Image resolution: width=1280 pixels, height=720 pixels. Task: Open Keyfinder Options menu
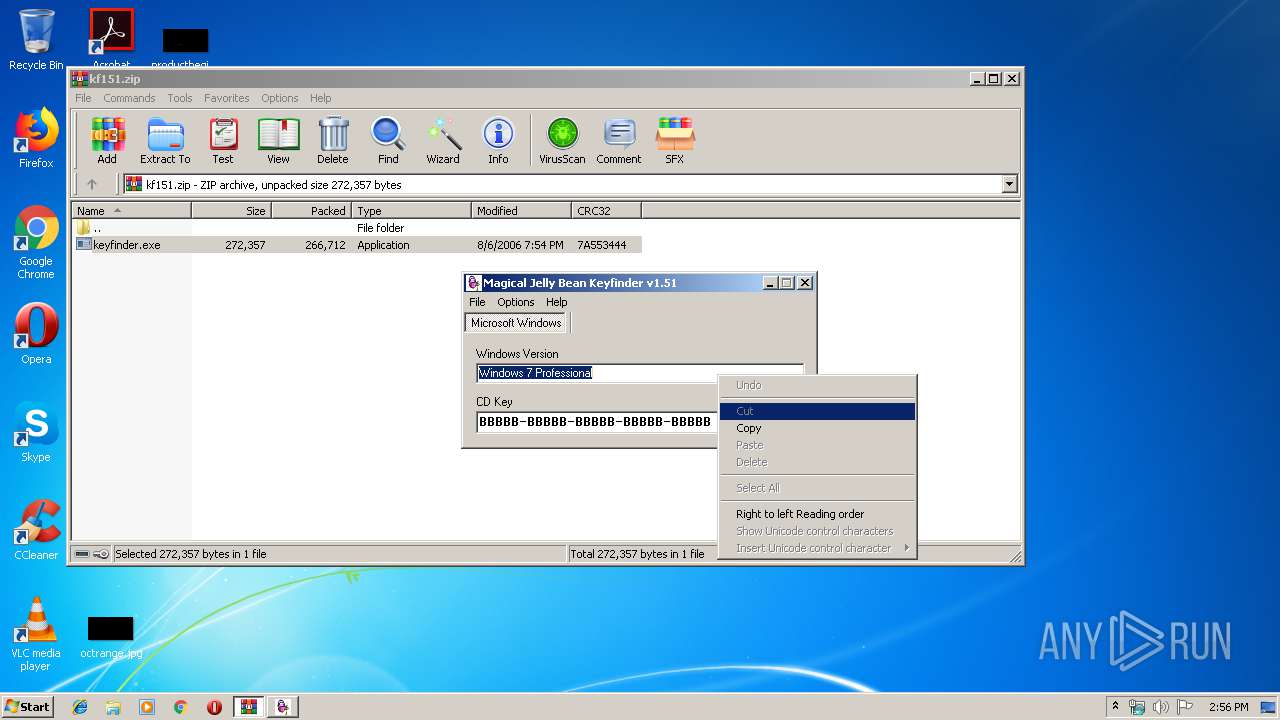[516, 302]
